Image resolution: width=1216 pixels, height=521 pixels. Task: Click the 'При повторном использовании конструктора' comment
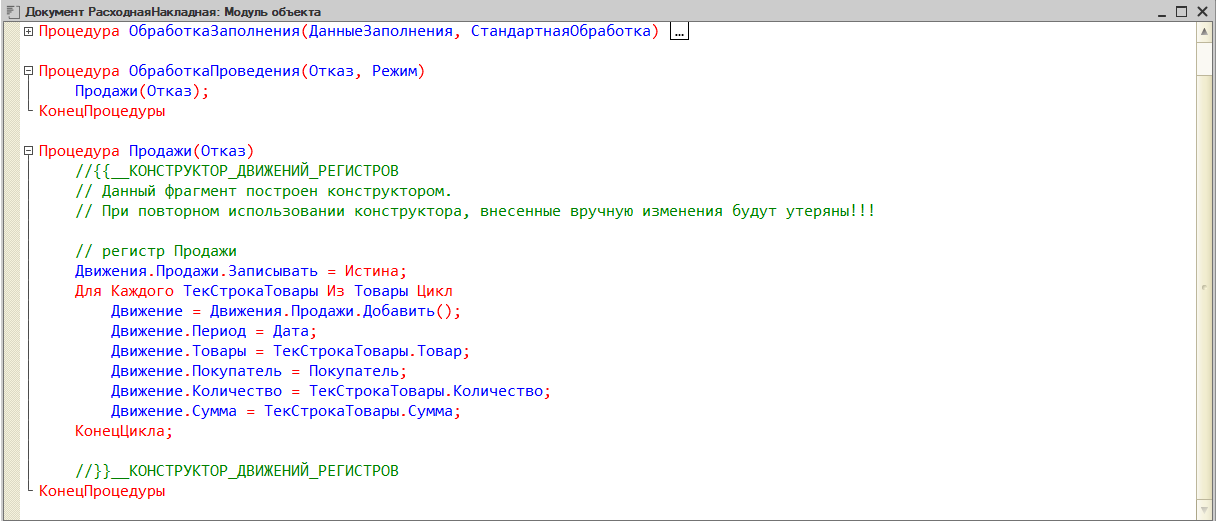click(x=475, y=211)
